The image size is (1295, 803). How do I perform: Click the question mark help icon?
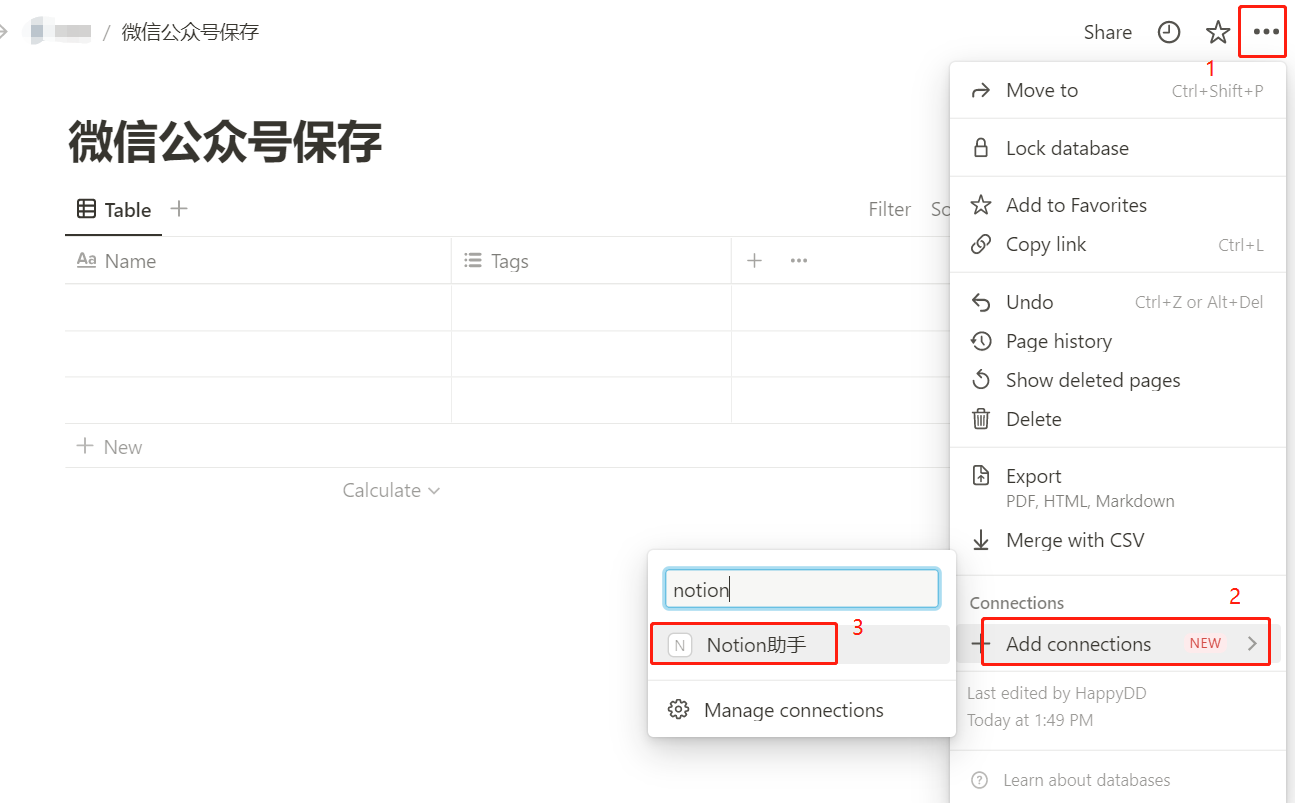981,780
